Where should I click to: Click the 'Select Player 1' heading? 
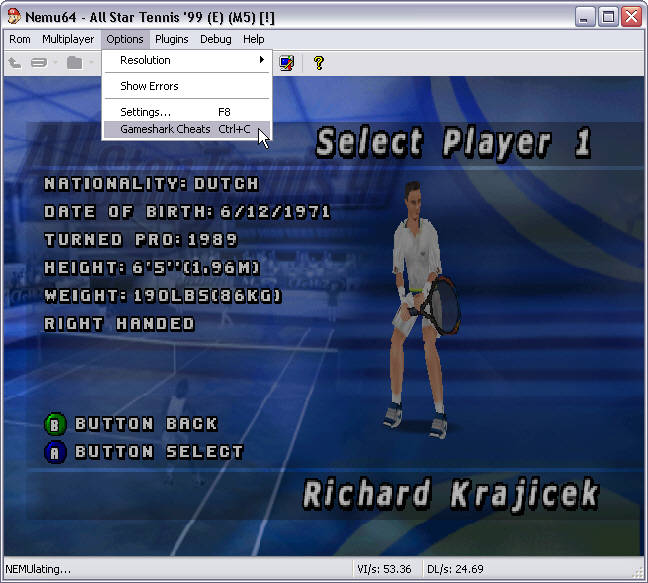coord(453,143)
